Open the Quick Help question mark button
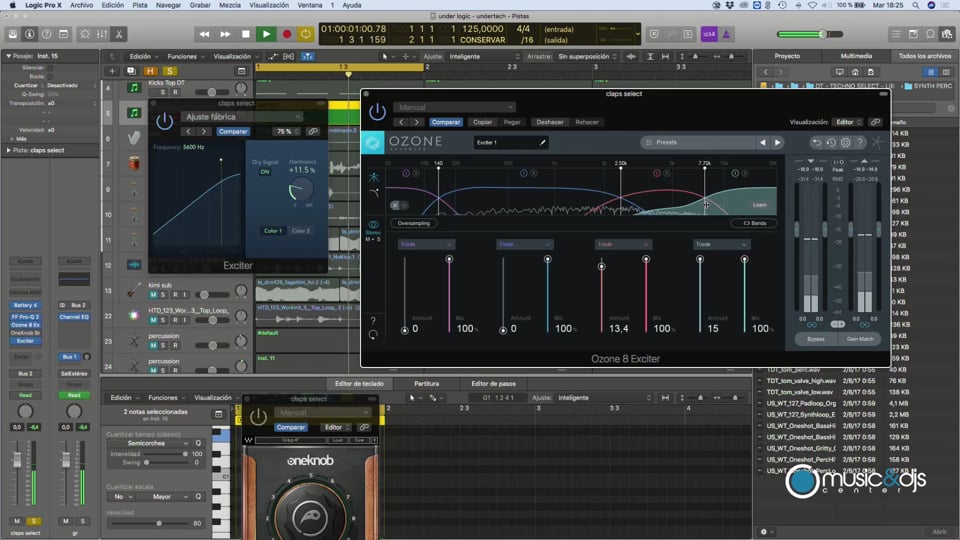This screenshot has height=540, width=960. pos(47,34)
